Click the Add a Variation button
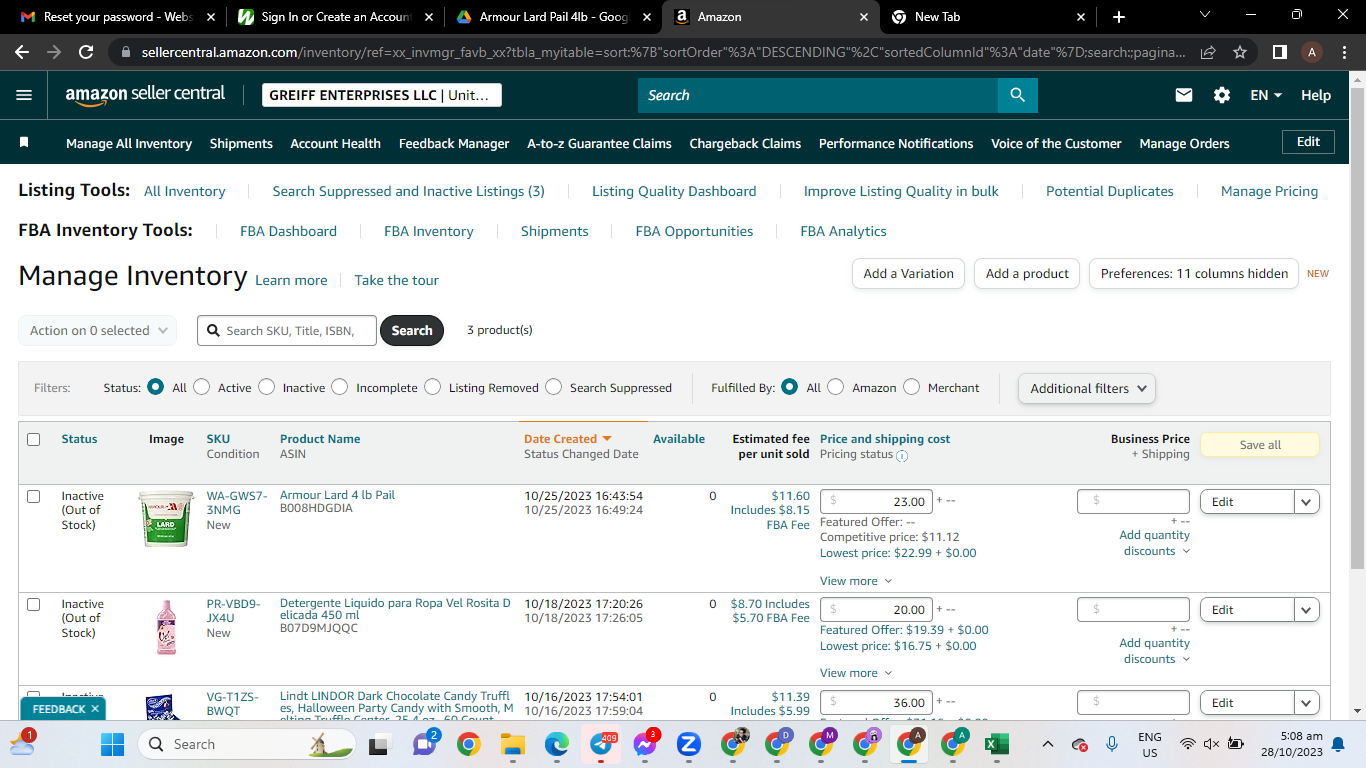Screen dimensions: 1366x768 (x=908, y=273)
